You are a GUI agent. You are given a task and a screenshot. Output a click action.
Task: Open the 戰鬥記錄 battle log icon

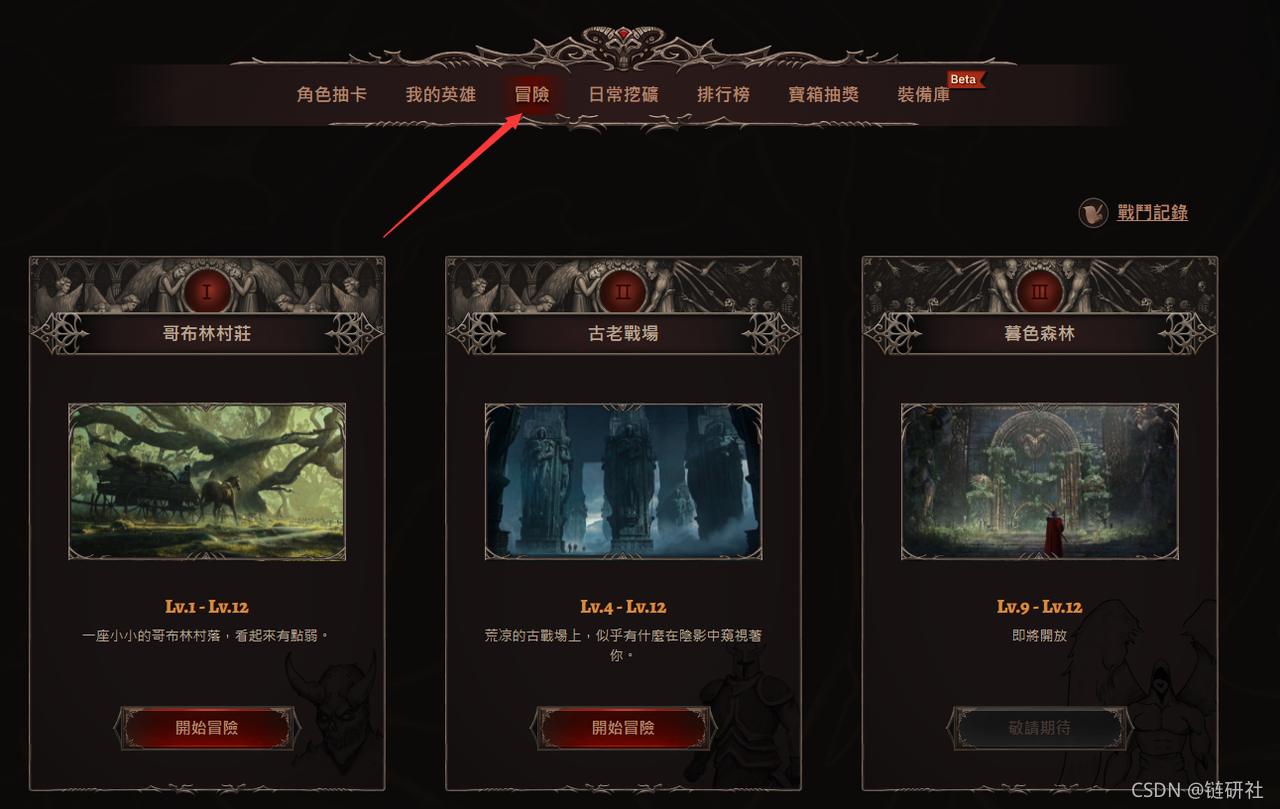pos(1093,213)
